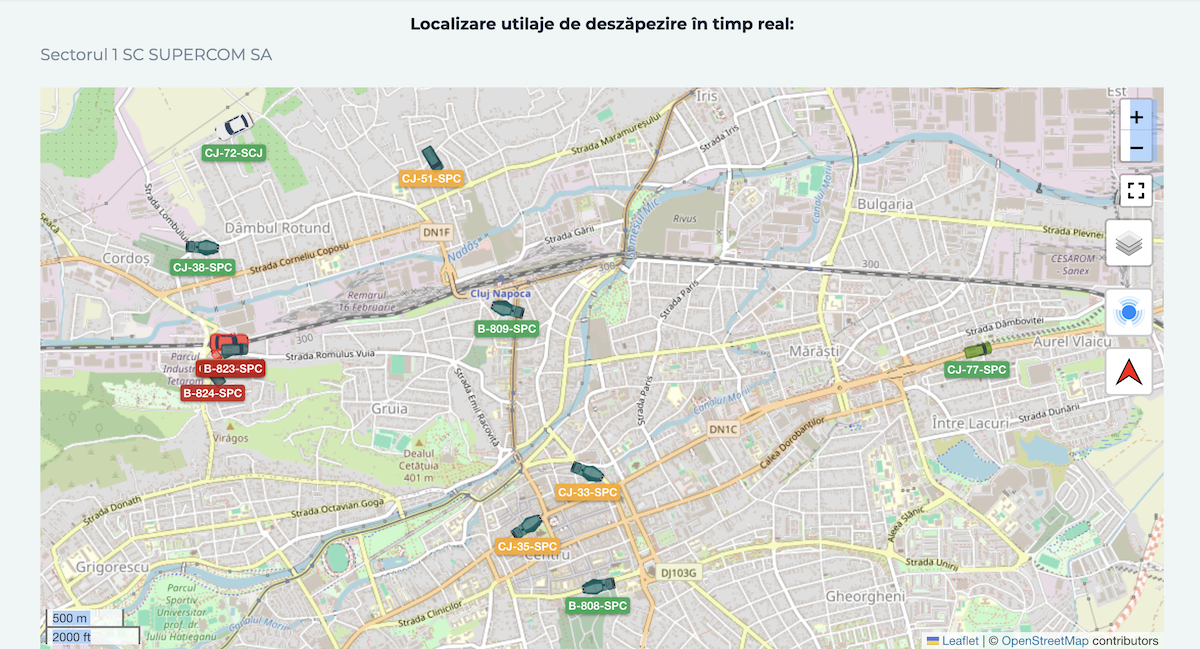Click the B-808-SPC green label
Image resolution: width=1200 pixels, height=649 pixels.
click(598, 606)
